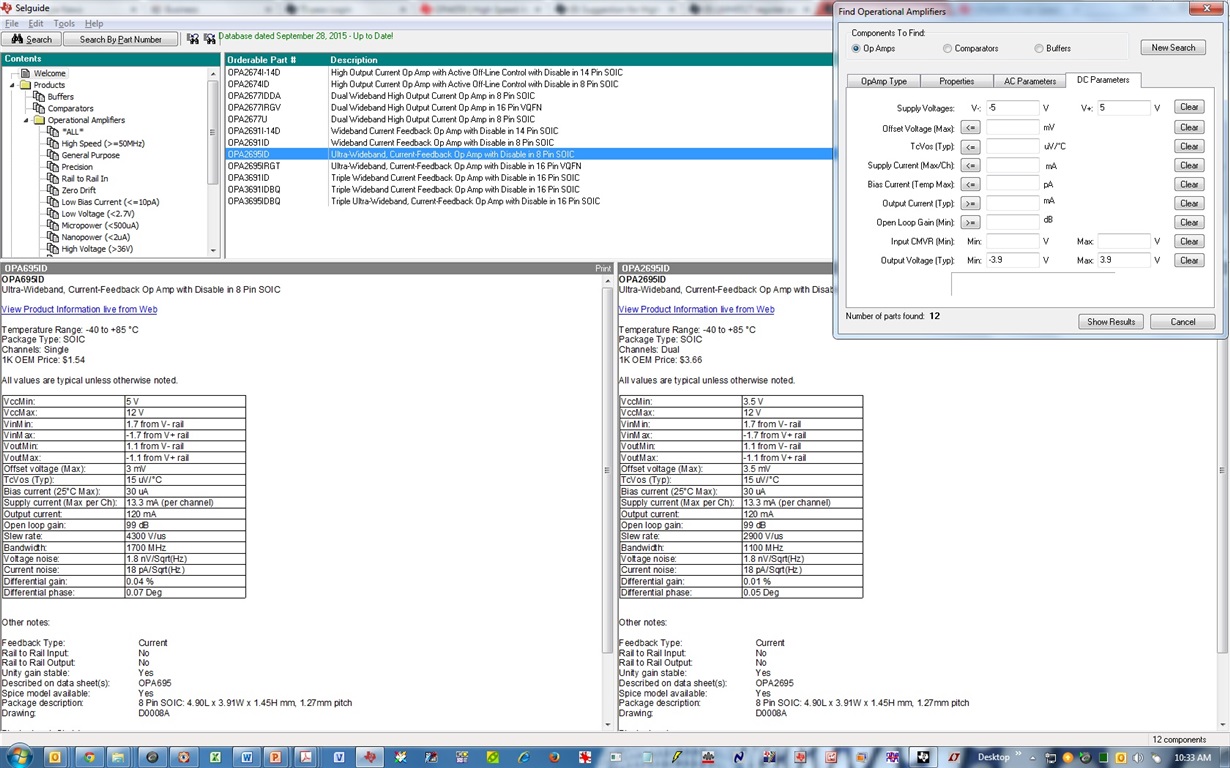
Task: Toggle the TcVos (Typ) comparison operator
Action: tap(970, 146)
